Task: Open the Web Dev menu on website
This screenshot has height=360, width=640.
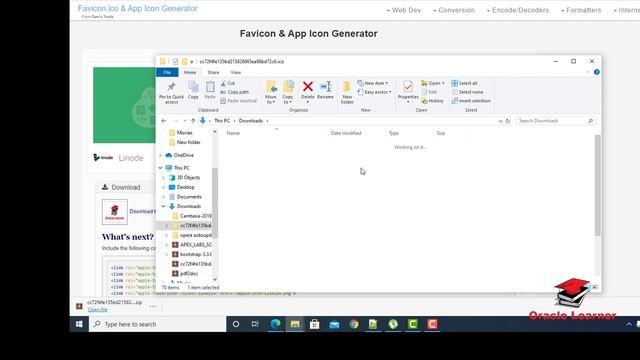Action: 404,10
